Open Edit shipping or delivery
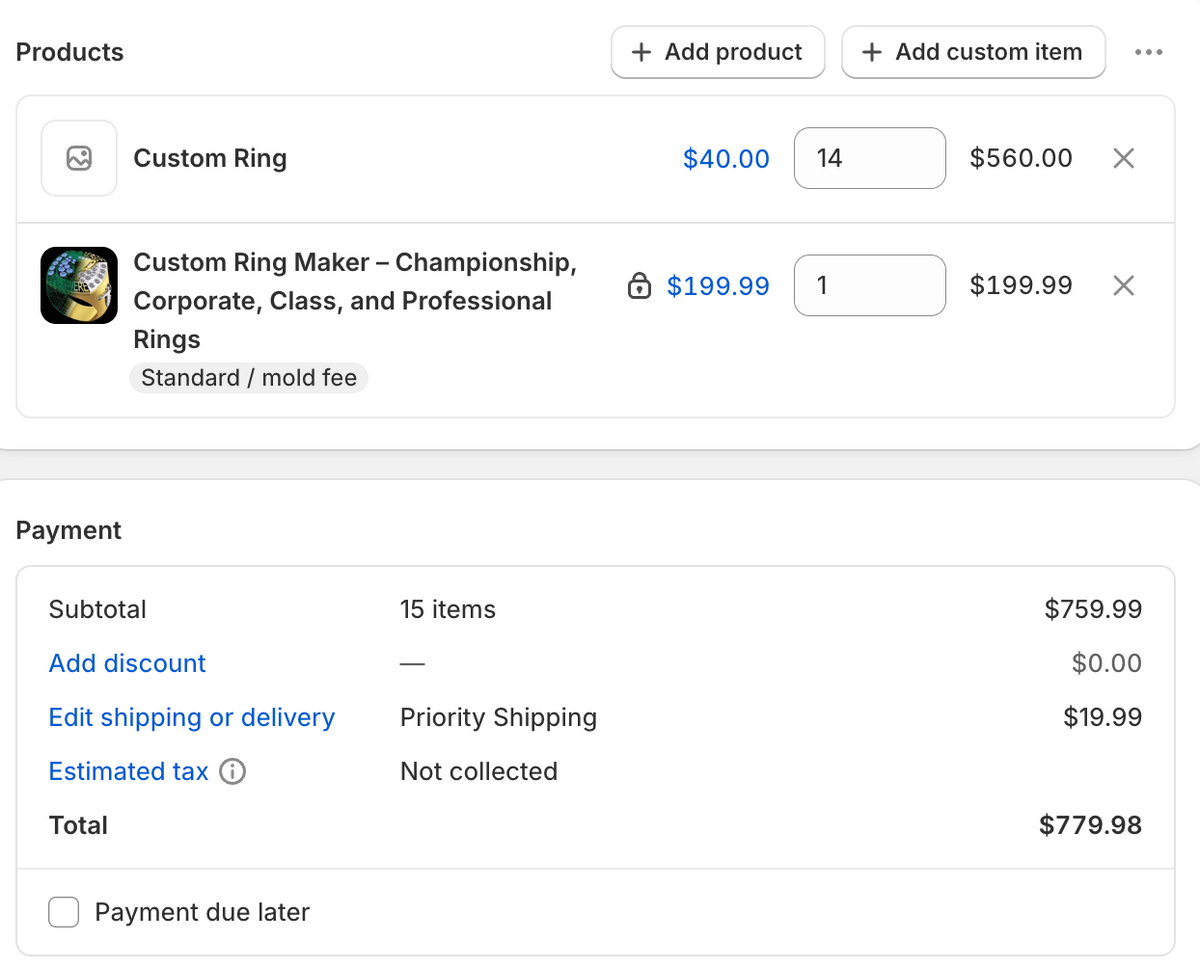This screenshot has height=968, width=1200. [192, 717]
